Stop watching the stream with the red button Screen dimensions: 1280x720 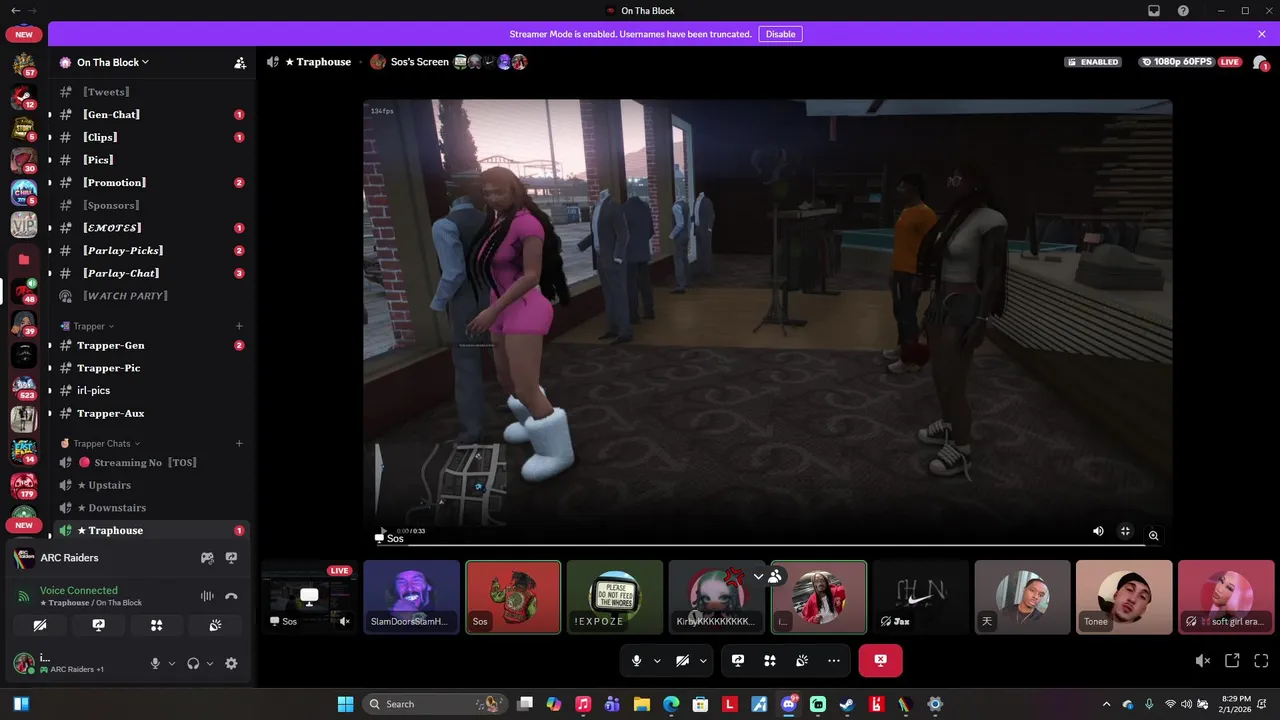click(880, 661)
